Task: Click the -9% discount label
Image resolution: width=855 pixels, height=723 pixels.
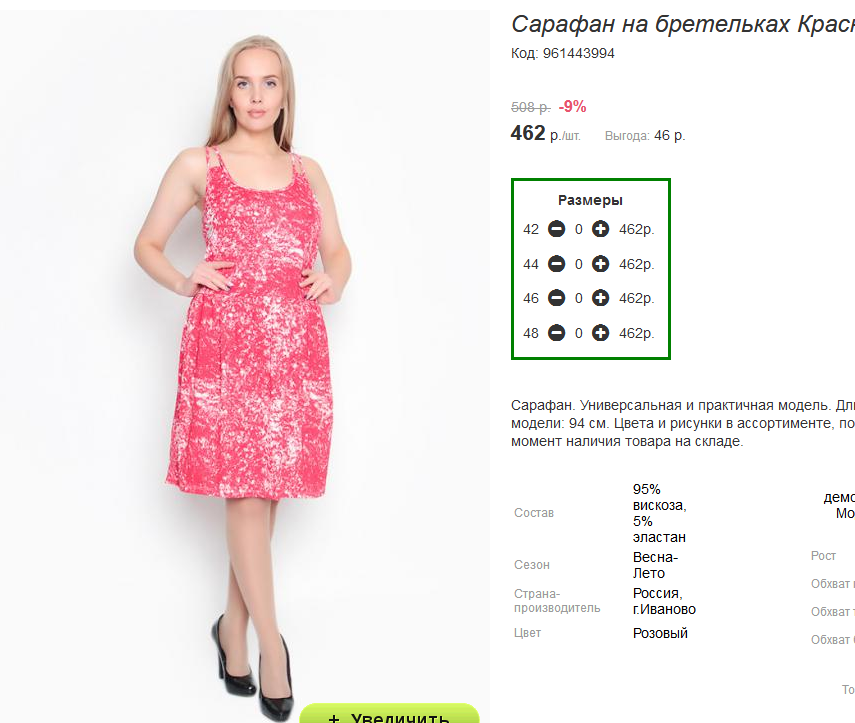Action: coord(572,106)
